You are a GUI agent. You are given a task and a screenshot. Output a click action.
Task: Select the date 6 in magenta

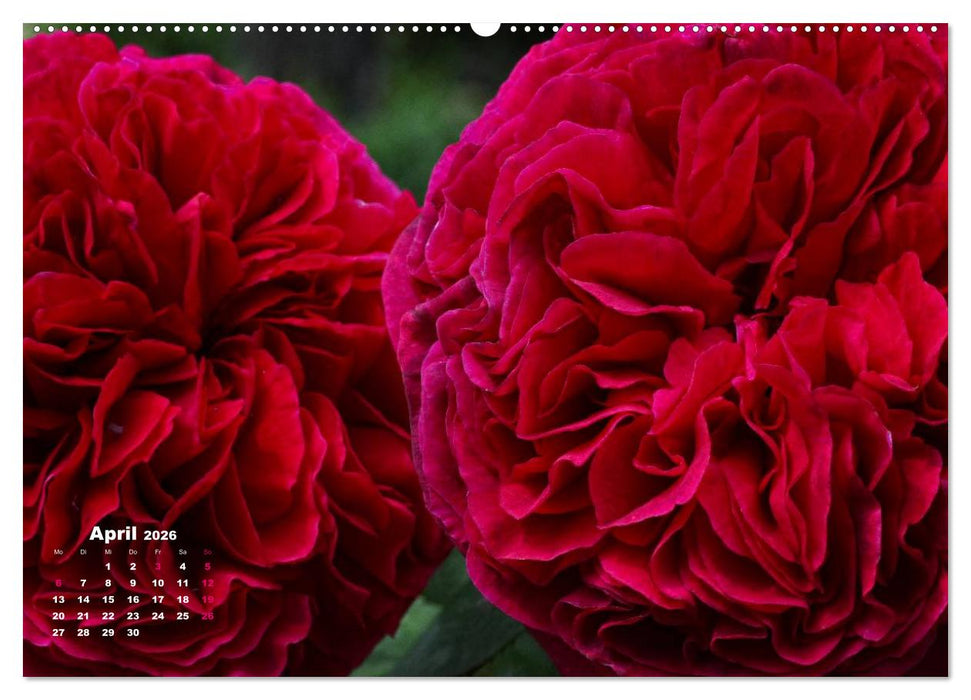pos(59,582)
